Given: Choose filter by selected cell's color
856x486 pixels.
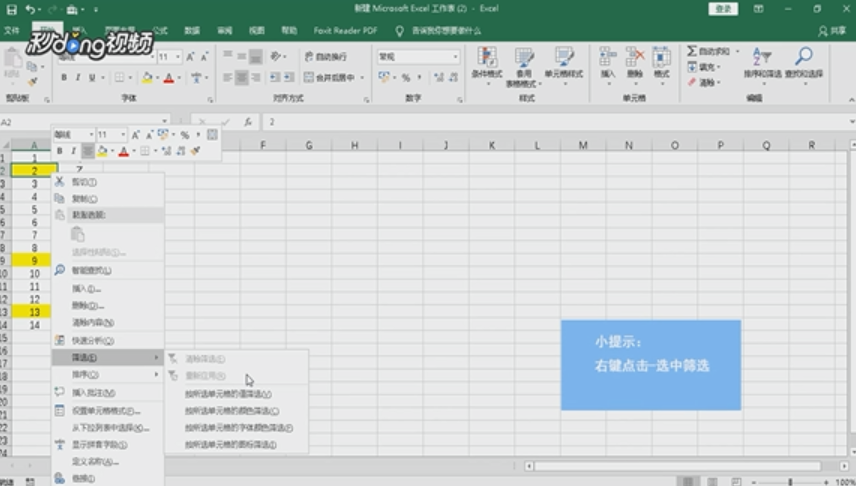Looking at the screenshot, I should click(236, 411).
